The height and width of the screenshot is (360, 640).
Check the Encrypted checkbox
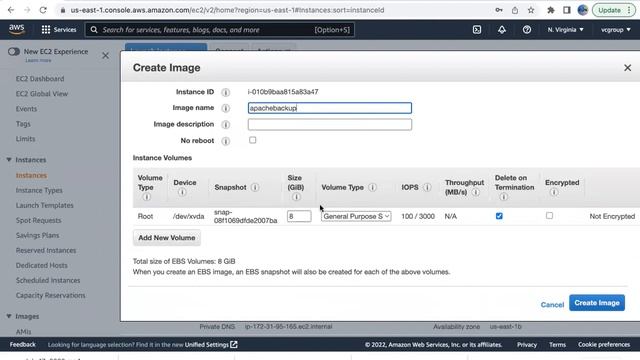[549, 216]
